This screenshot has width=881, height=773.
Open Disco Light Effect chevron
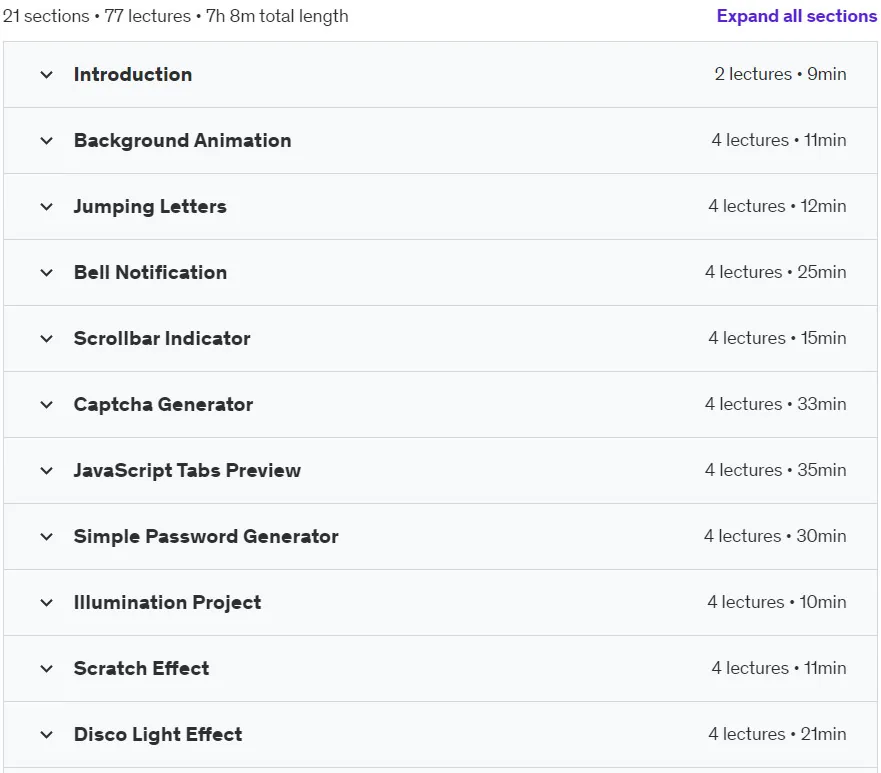[x=47, y=735]
